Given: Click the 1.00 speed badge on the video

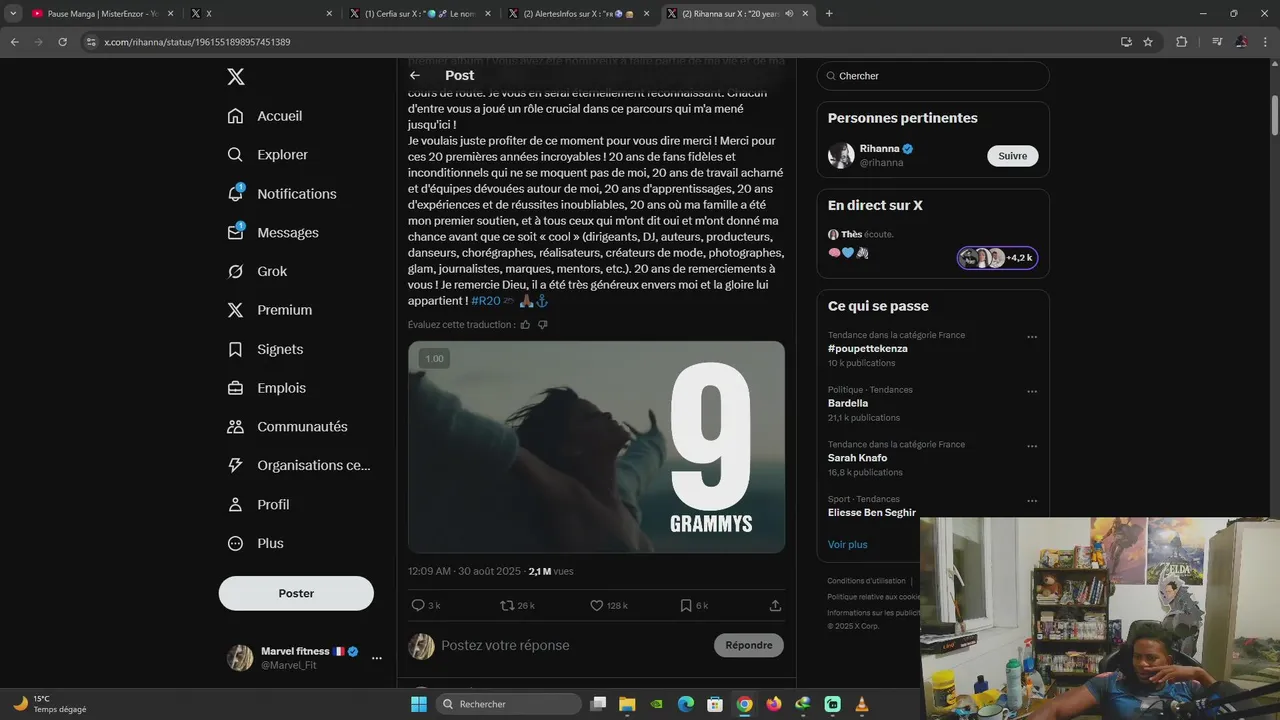Looking at the screenshot, I should click(434, 359).
